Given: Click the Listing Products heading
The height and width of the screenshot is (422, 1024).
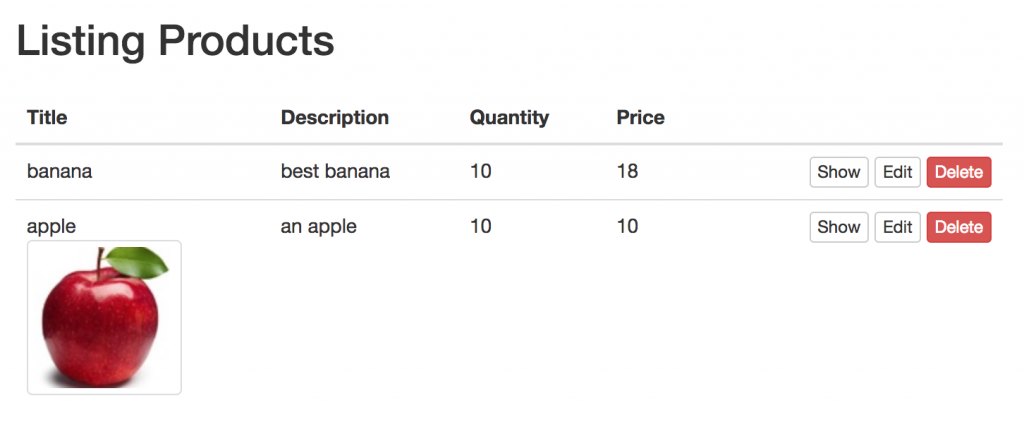Looking at the screenshot, I should tap(175, 41).
